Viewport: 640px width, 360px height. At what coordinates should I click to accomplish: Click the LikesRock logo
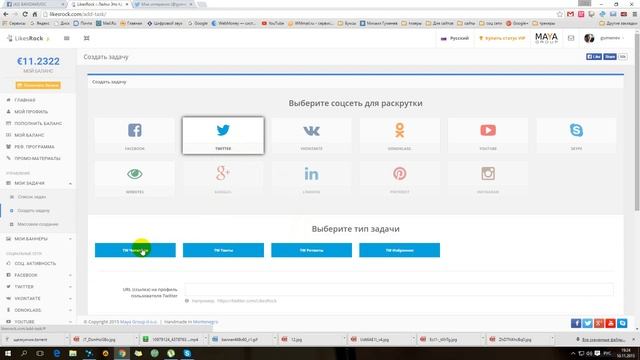[28, 38]
